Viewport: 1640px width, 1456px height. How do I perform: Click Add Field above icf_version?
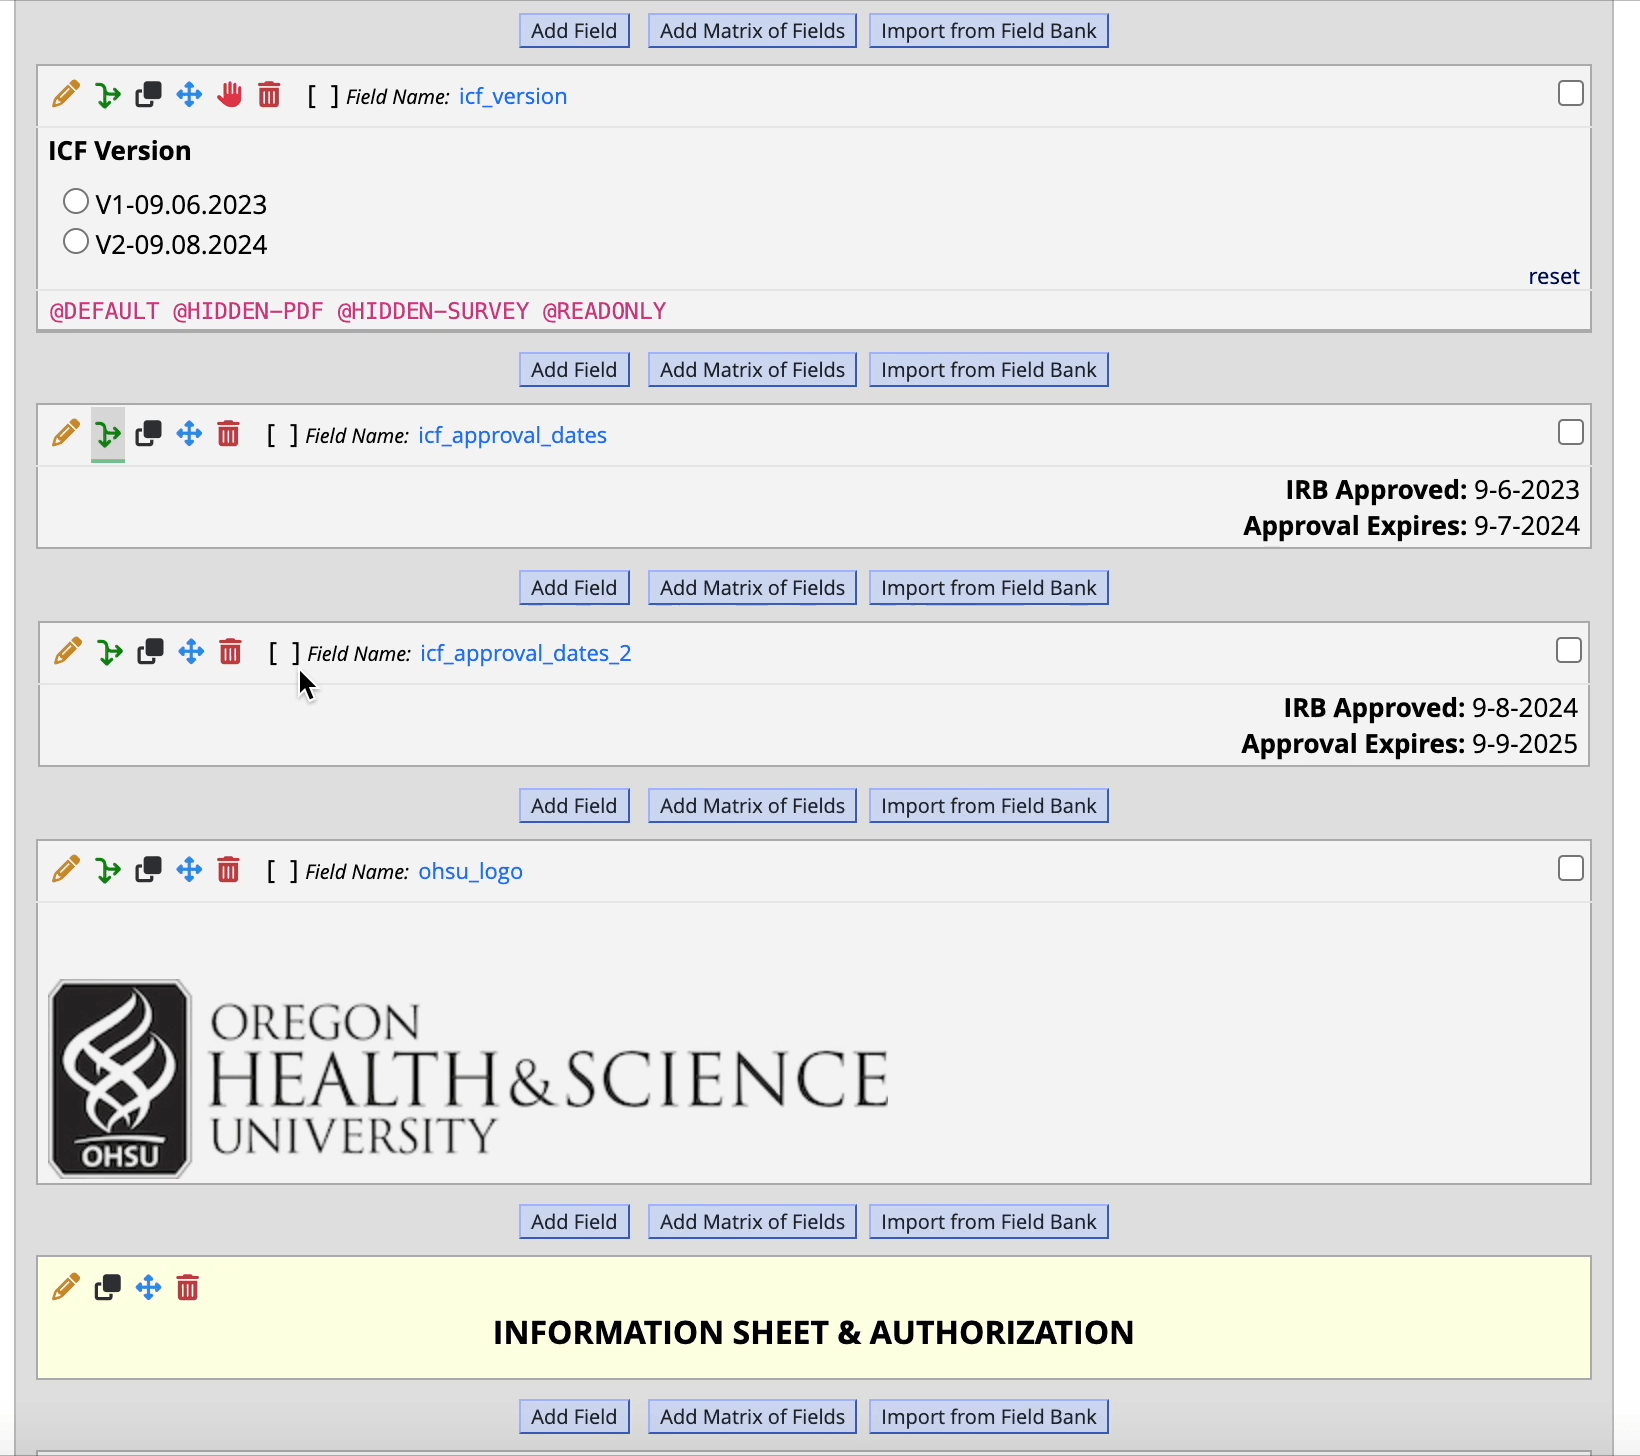point(574,31)
